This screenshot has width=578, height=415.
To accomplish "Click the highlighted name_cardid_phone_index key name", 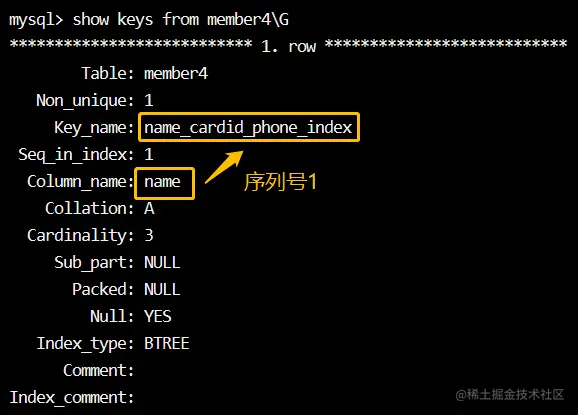I will pyautogui.click(x=249, y=128).
